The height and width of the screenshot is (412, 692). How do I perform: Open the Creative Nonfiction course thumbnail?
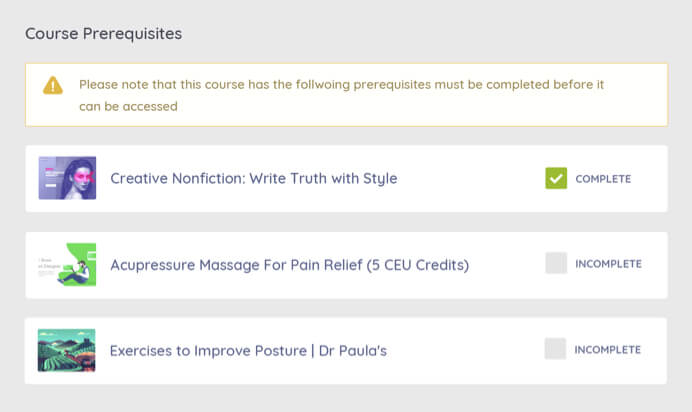(x=67, y=178)
